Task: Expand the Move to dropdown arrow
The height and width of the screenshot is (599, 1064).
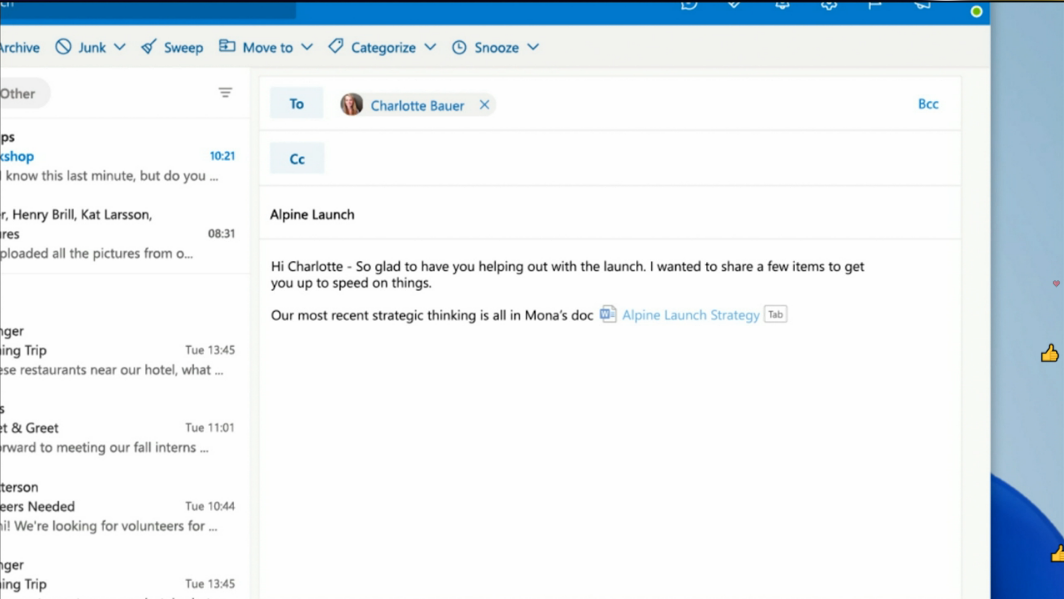Action: click(307, 47)
